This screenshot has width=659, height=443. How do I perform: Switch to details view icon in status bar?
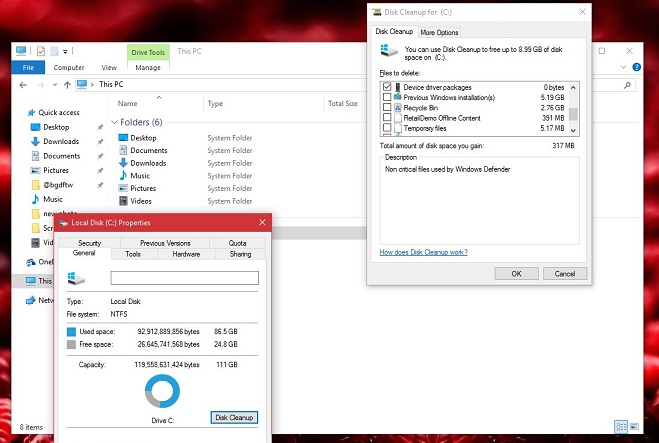coord(621,427)
